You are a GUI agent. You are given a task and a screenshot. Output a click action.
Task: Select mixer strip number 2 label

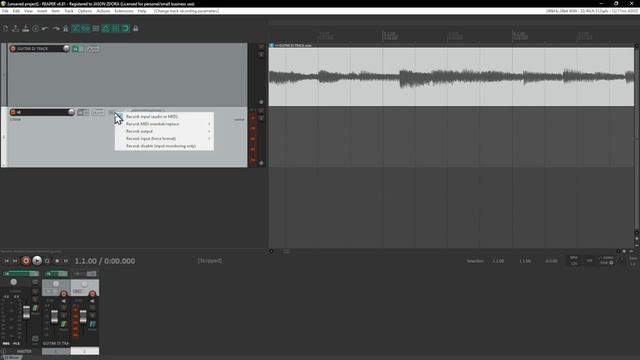tap(84, 351)
